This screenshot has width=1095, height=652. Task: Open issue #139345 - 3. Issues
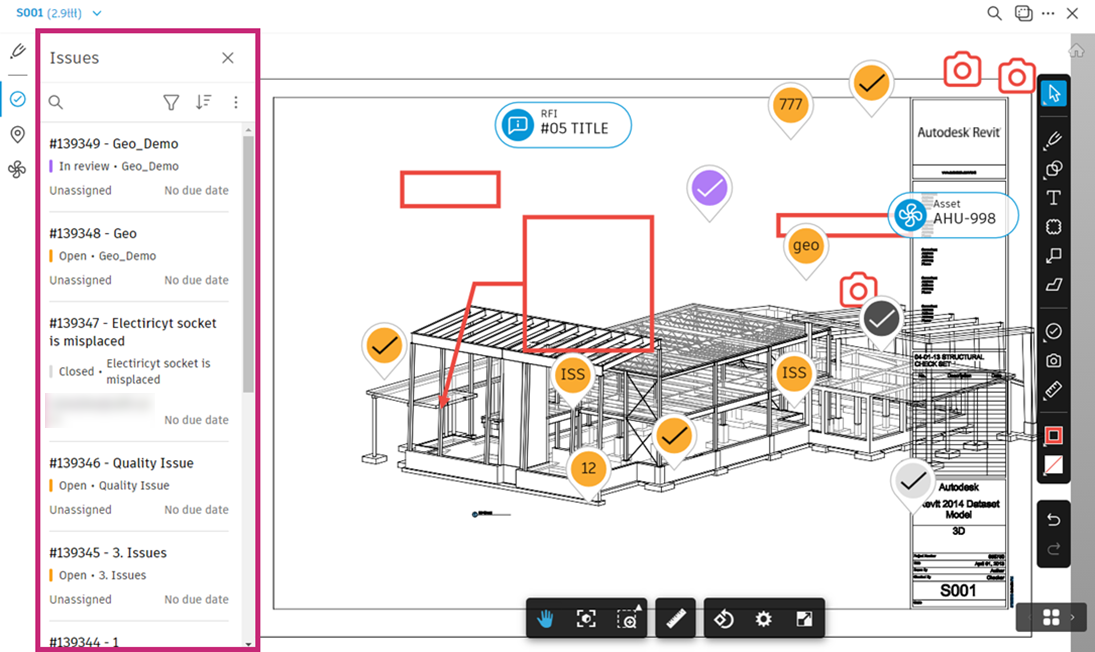[x=139, y=576]
